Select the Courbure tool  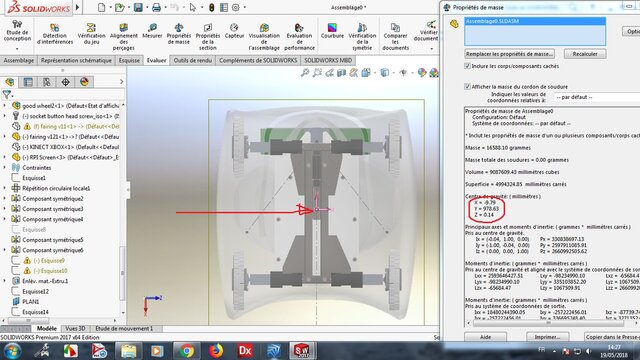[x=332, y=31]
